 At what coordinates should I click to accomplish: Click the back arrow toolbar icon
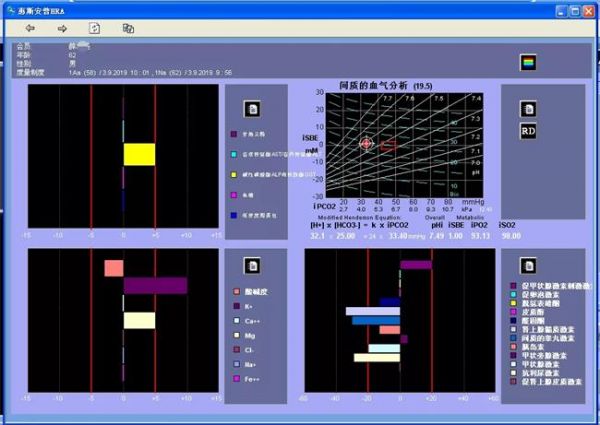click(31, 28)
